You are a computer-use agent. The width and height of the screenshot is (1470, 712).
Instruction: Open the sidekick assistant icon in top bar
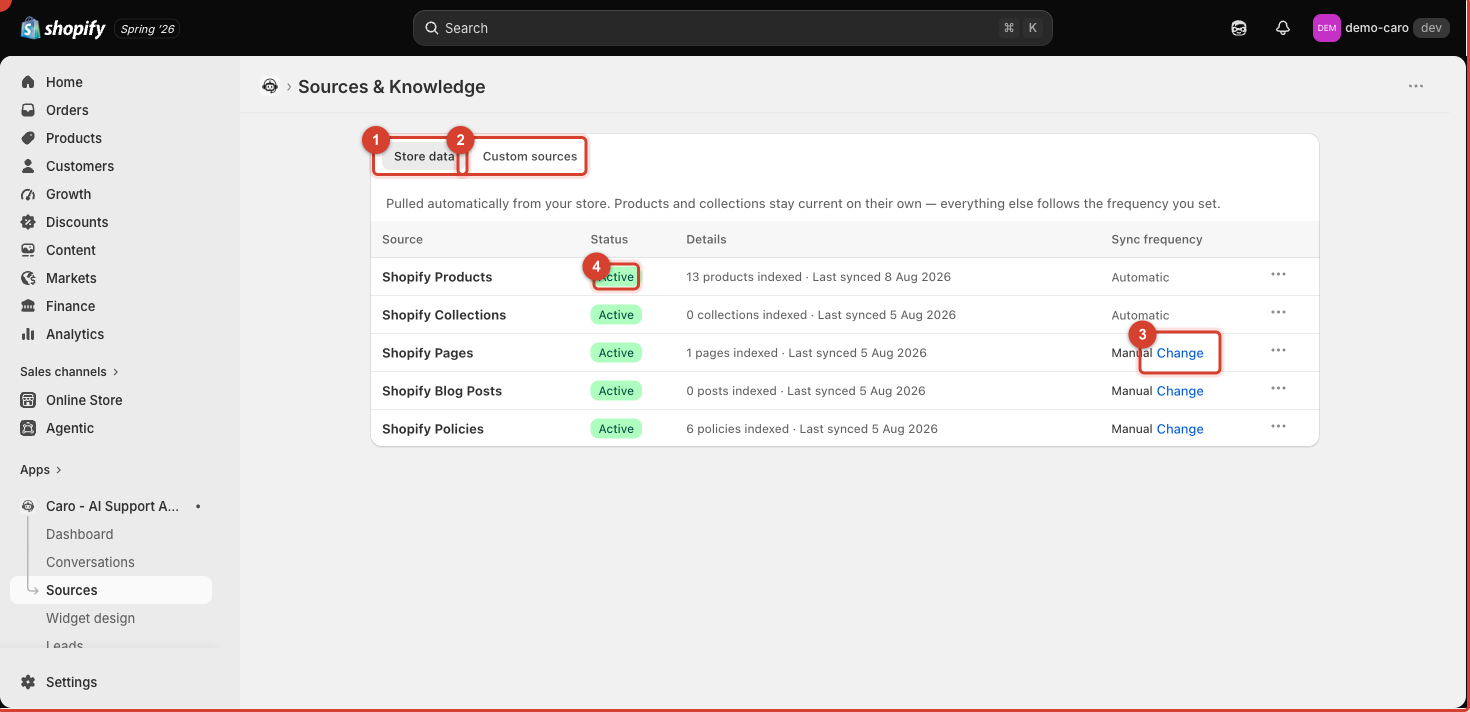1239,28
